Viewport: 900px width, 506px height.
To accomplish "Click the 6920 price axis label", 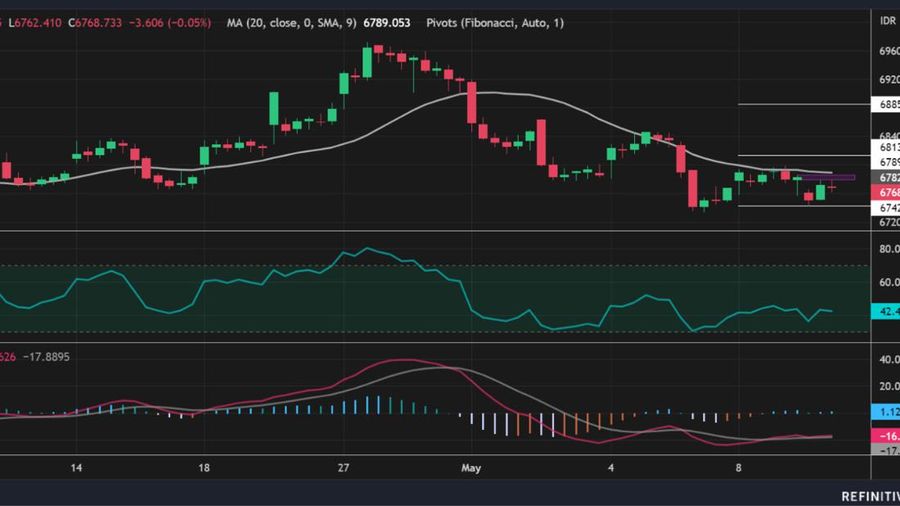I will click(x=889, y=80).
